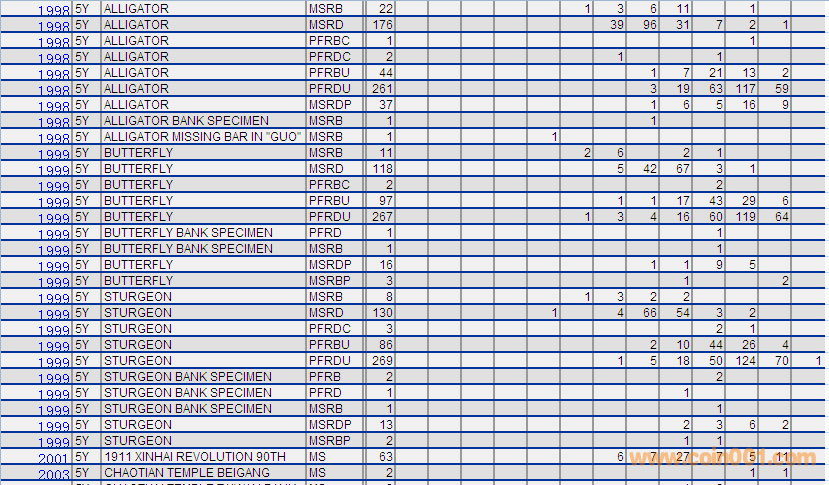
Task: Click the 1998 link for ALLIGATOR MSRD row
Action: point(54,27)
